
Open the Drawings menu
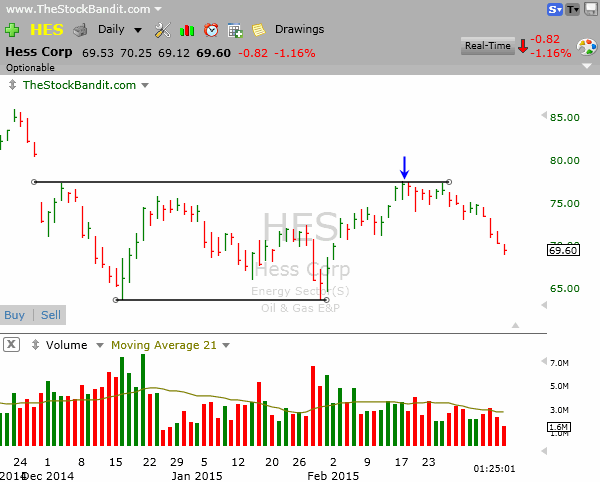coord(299,29)
